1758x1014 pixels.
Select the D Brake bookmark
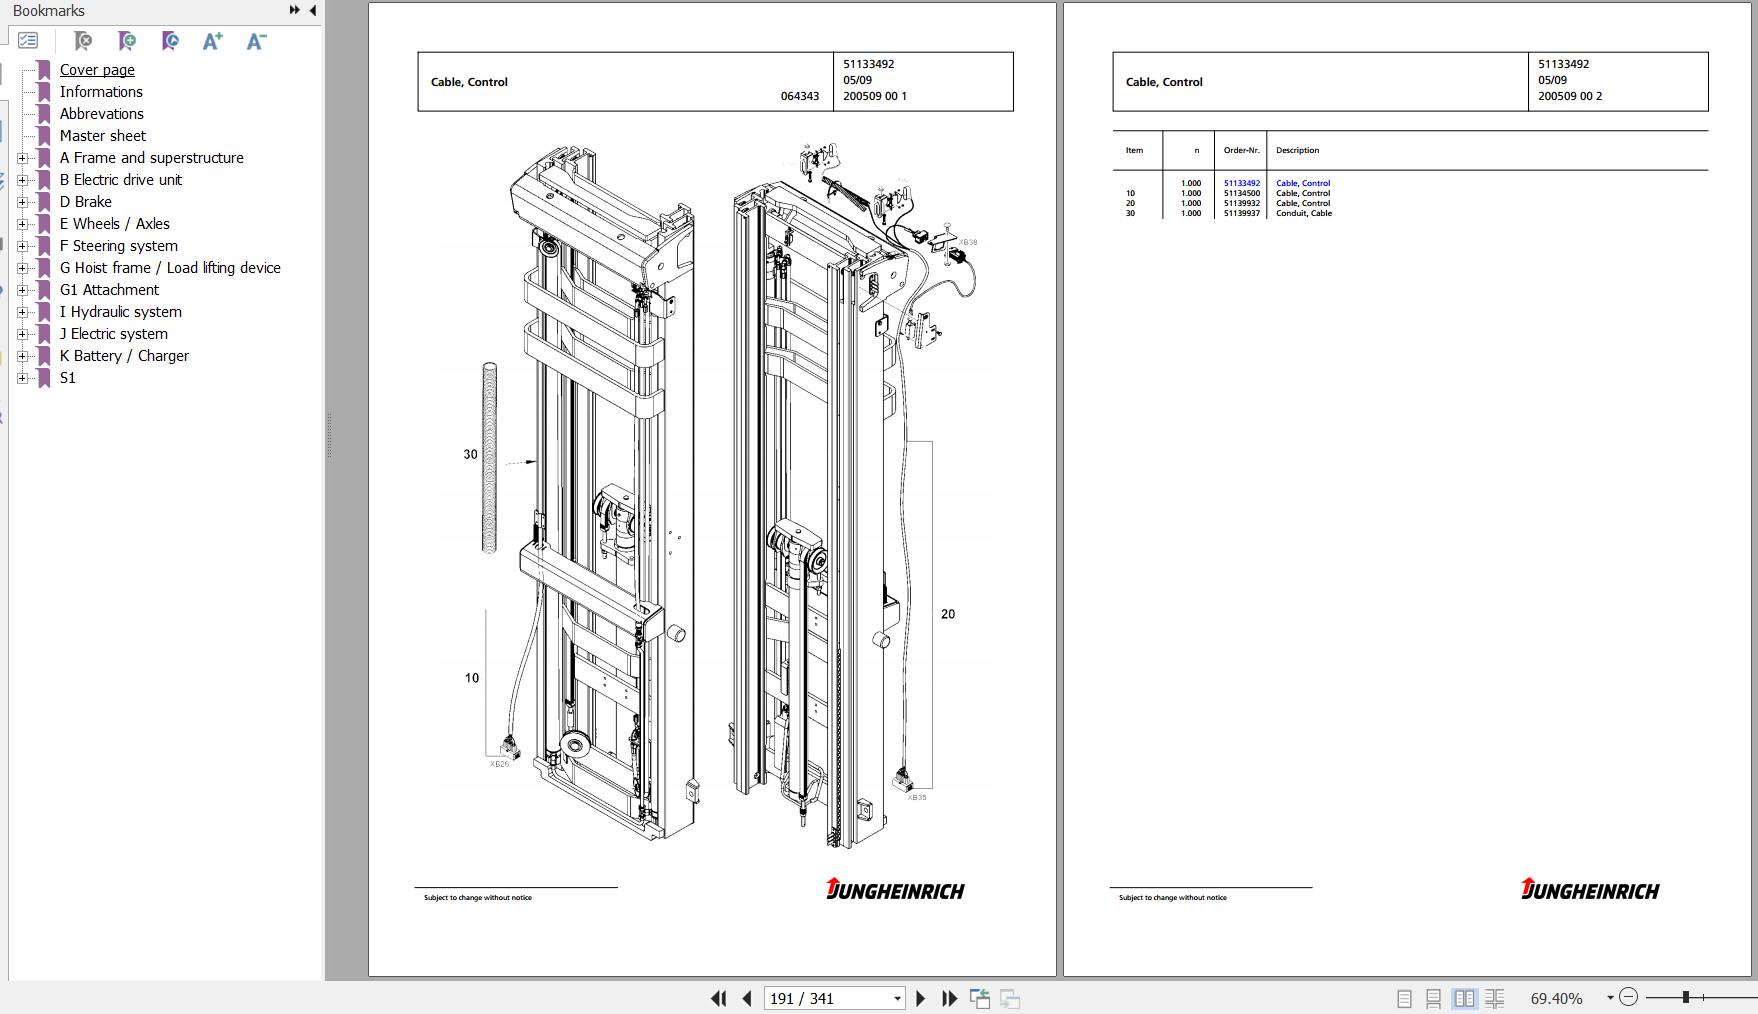click(x=85, y=202)
